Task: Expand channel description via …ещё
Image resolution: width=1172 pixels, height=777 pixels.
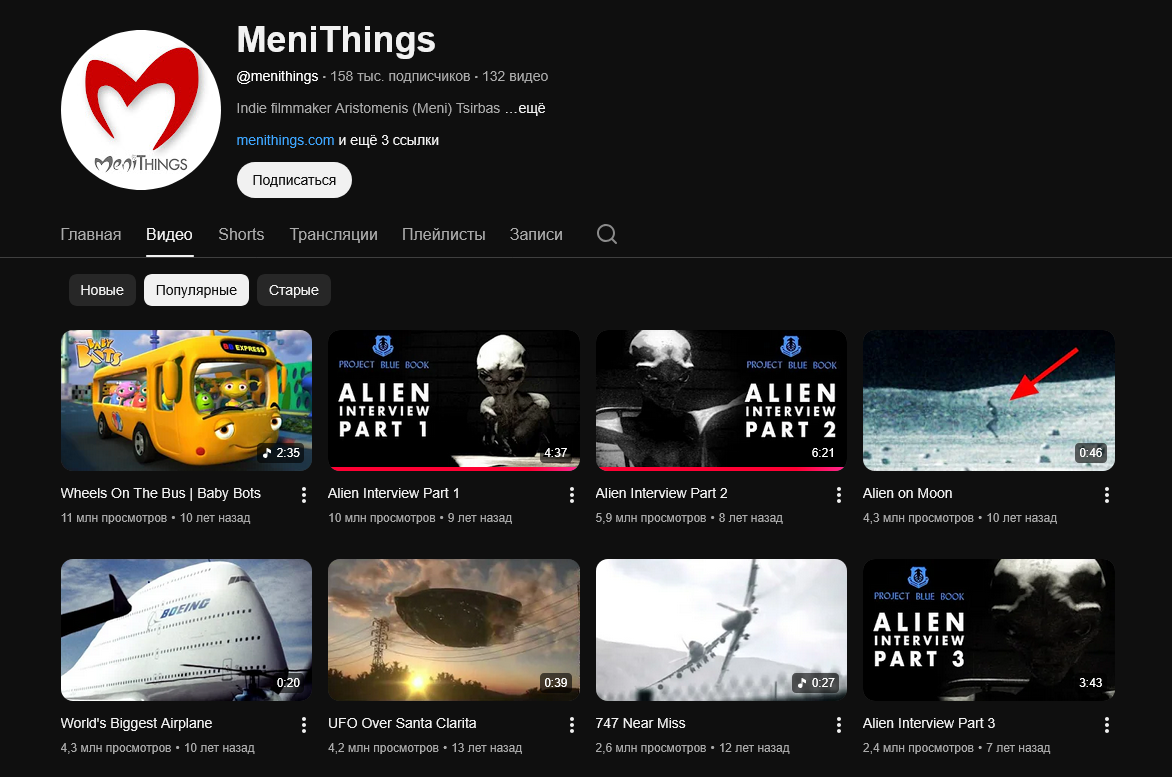Action: tap(525, 108)
